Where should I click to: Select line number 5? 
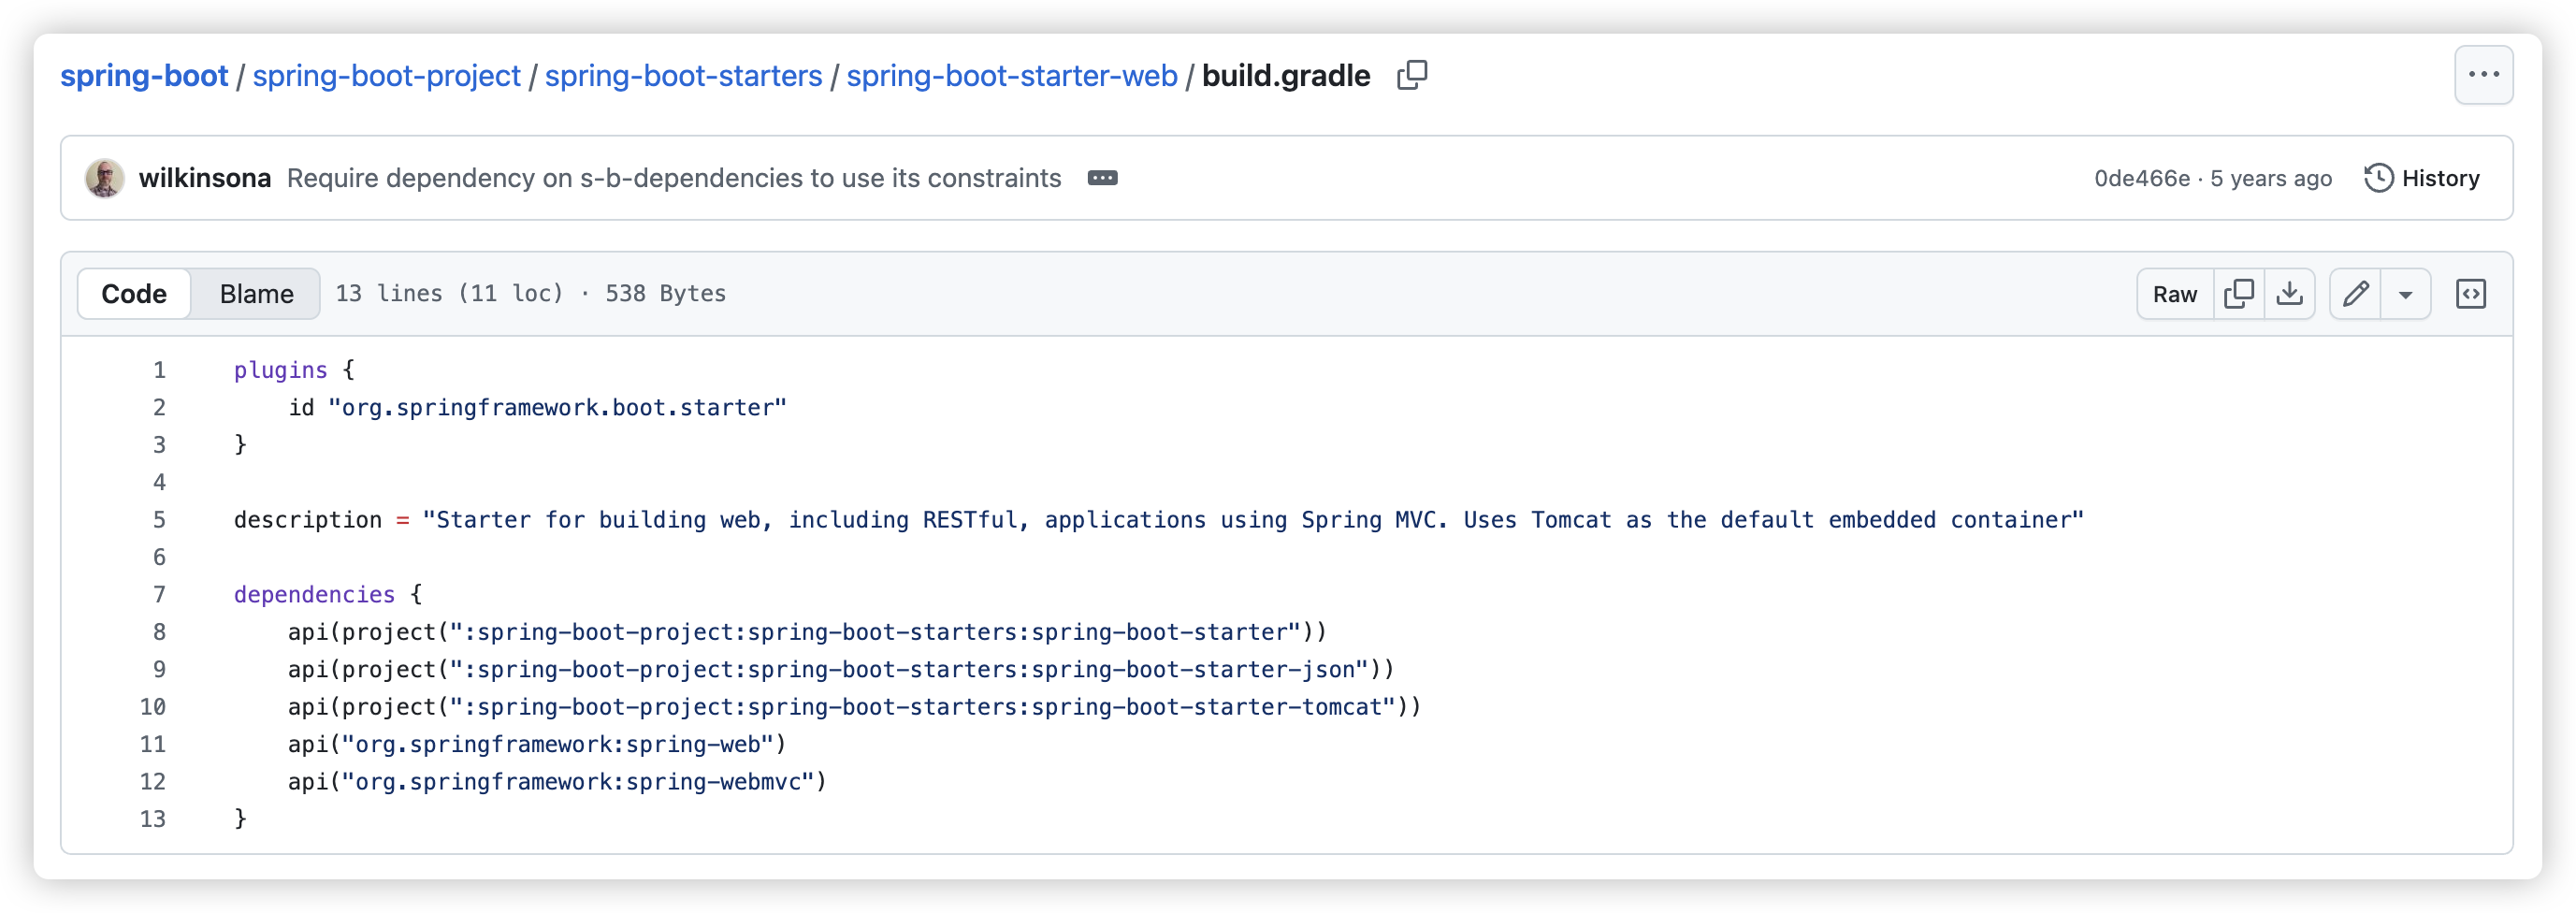coord(159,520)
